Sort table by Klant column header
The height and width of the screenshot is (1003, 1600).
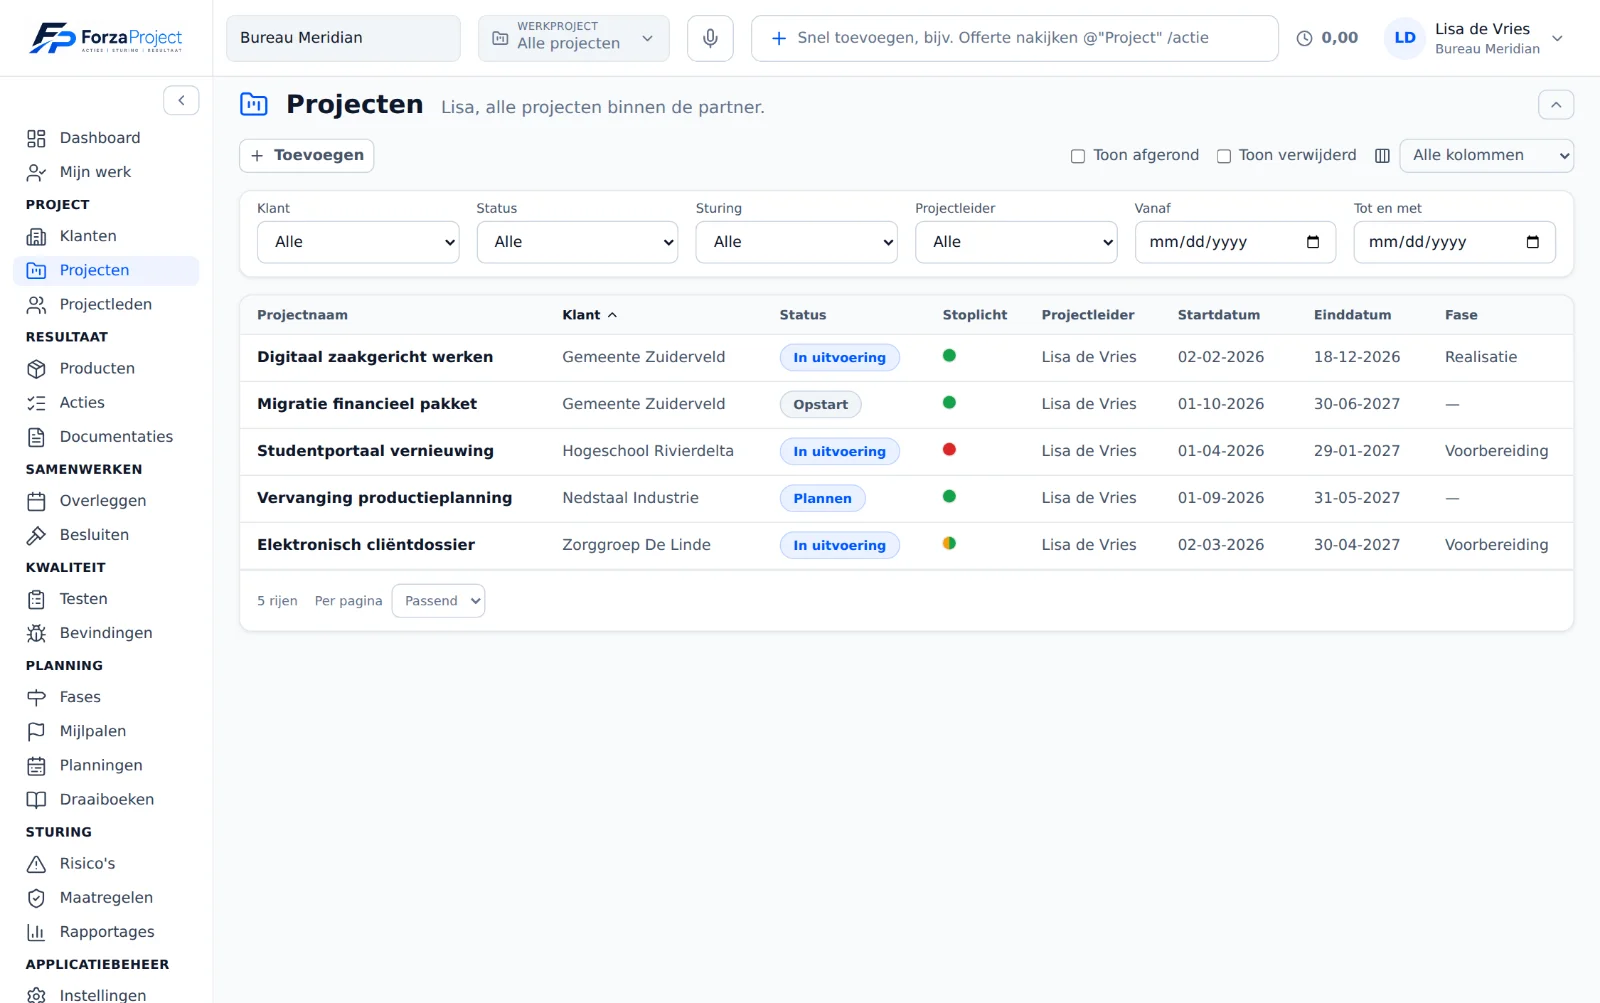[589, 315]
